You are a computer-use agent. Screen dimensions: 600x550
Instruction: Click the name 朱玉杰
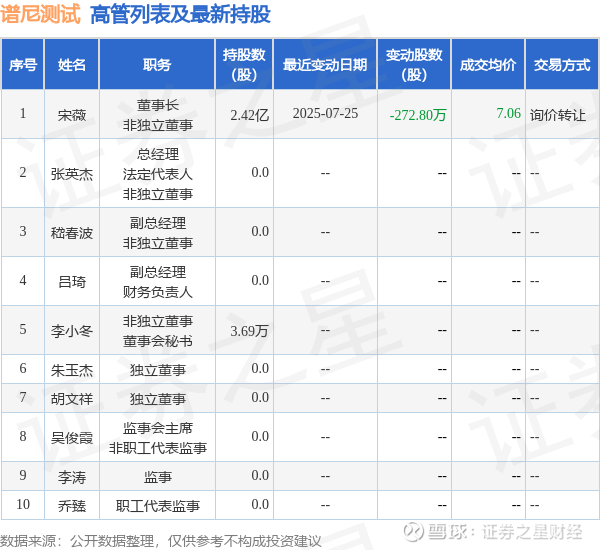[x=72, y=370]
